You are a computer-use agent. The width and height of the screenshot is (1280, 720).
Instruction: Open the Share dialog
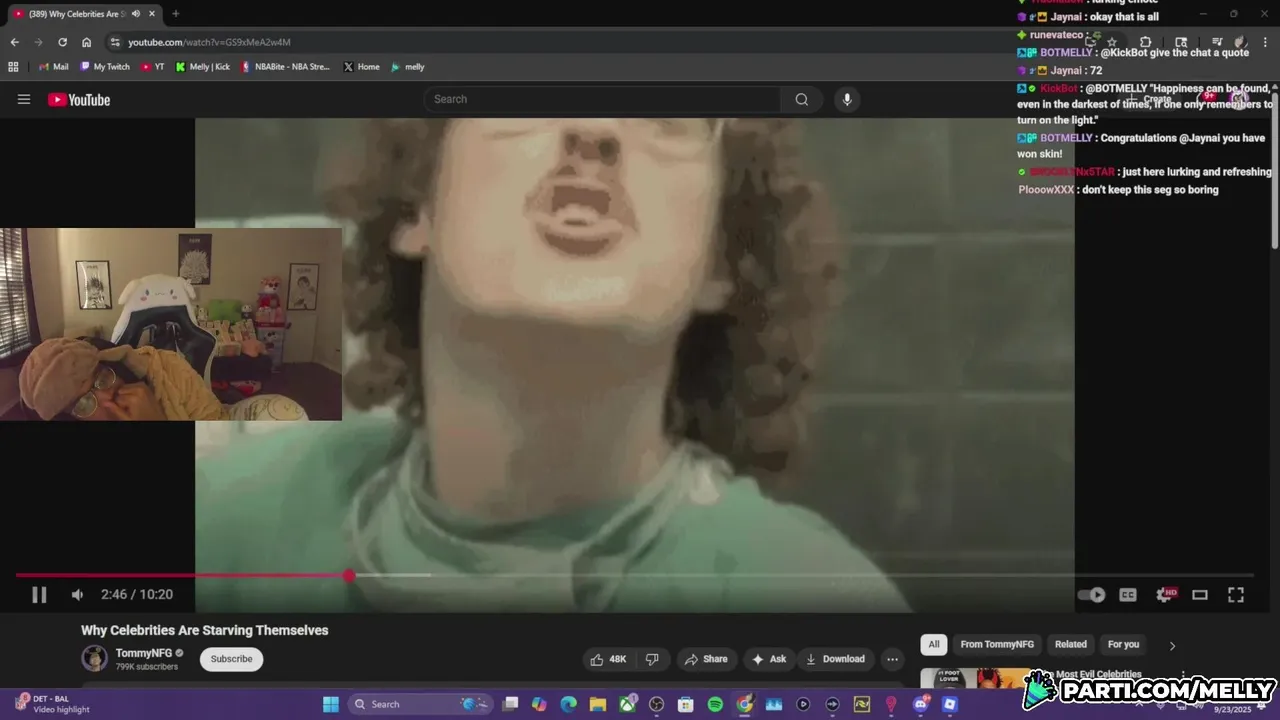(x=706, y=659)
